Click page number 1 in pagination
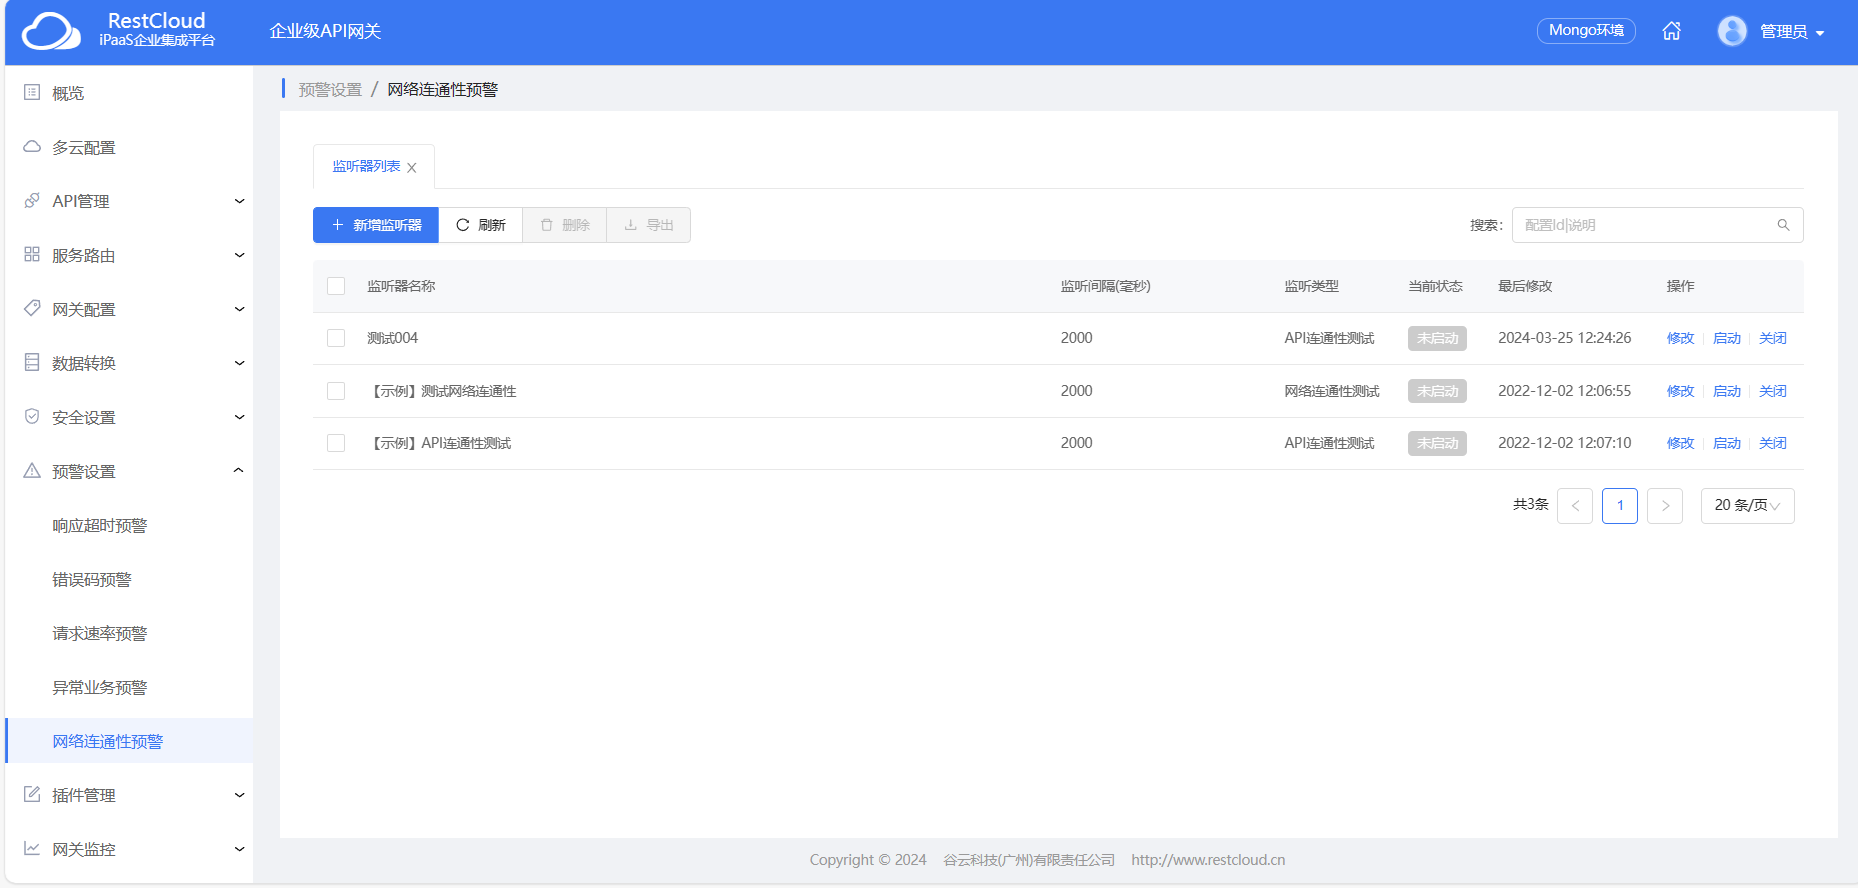Viewport: 1858px width, 888px height. (1620, 506)
